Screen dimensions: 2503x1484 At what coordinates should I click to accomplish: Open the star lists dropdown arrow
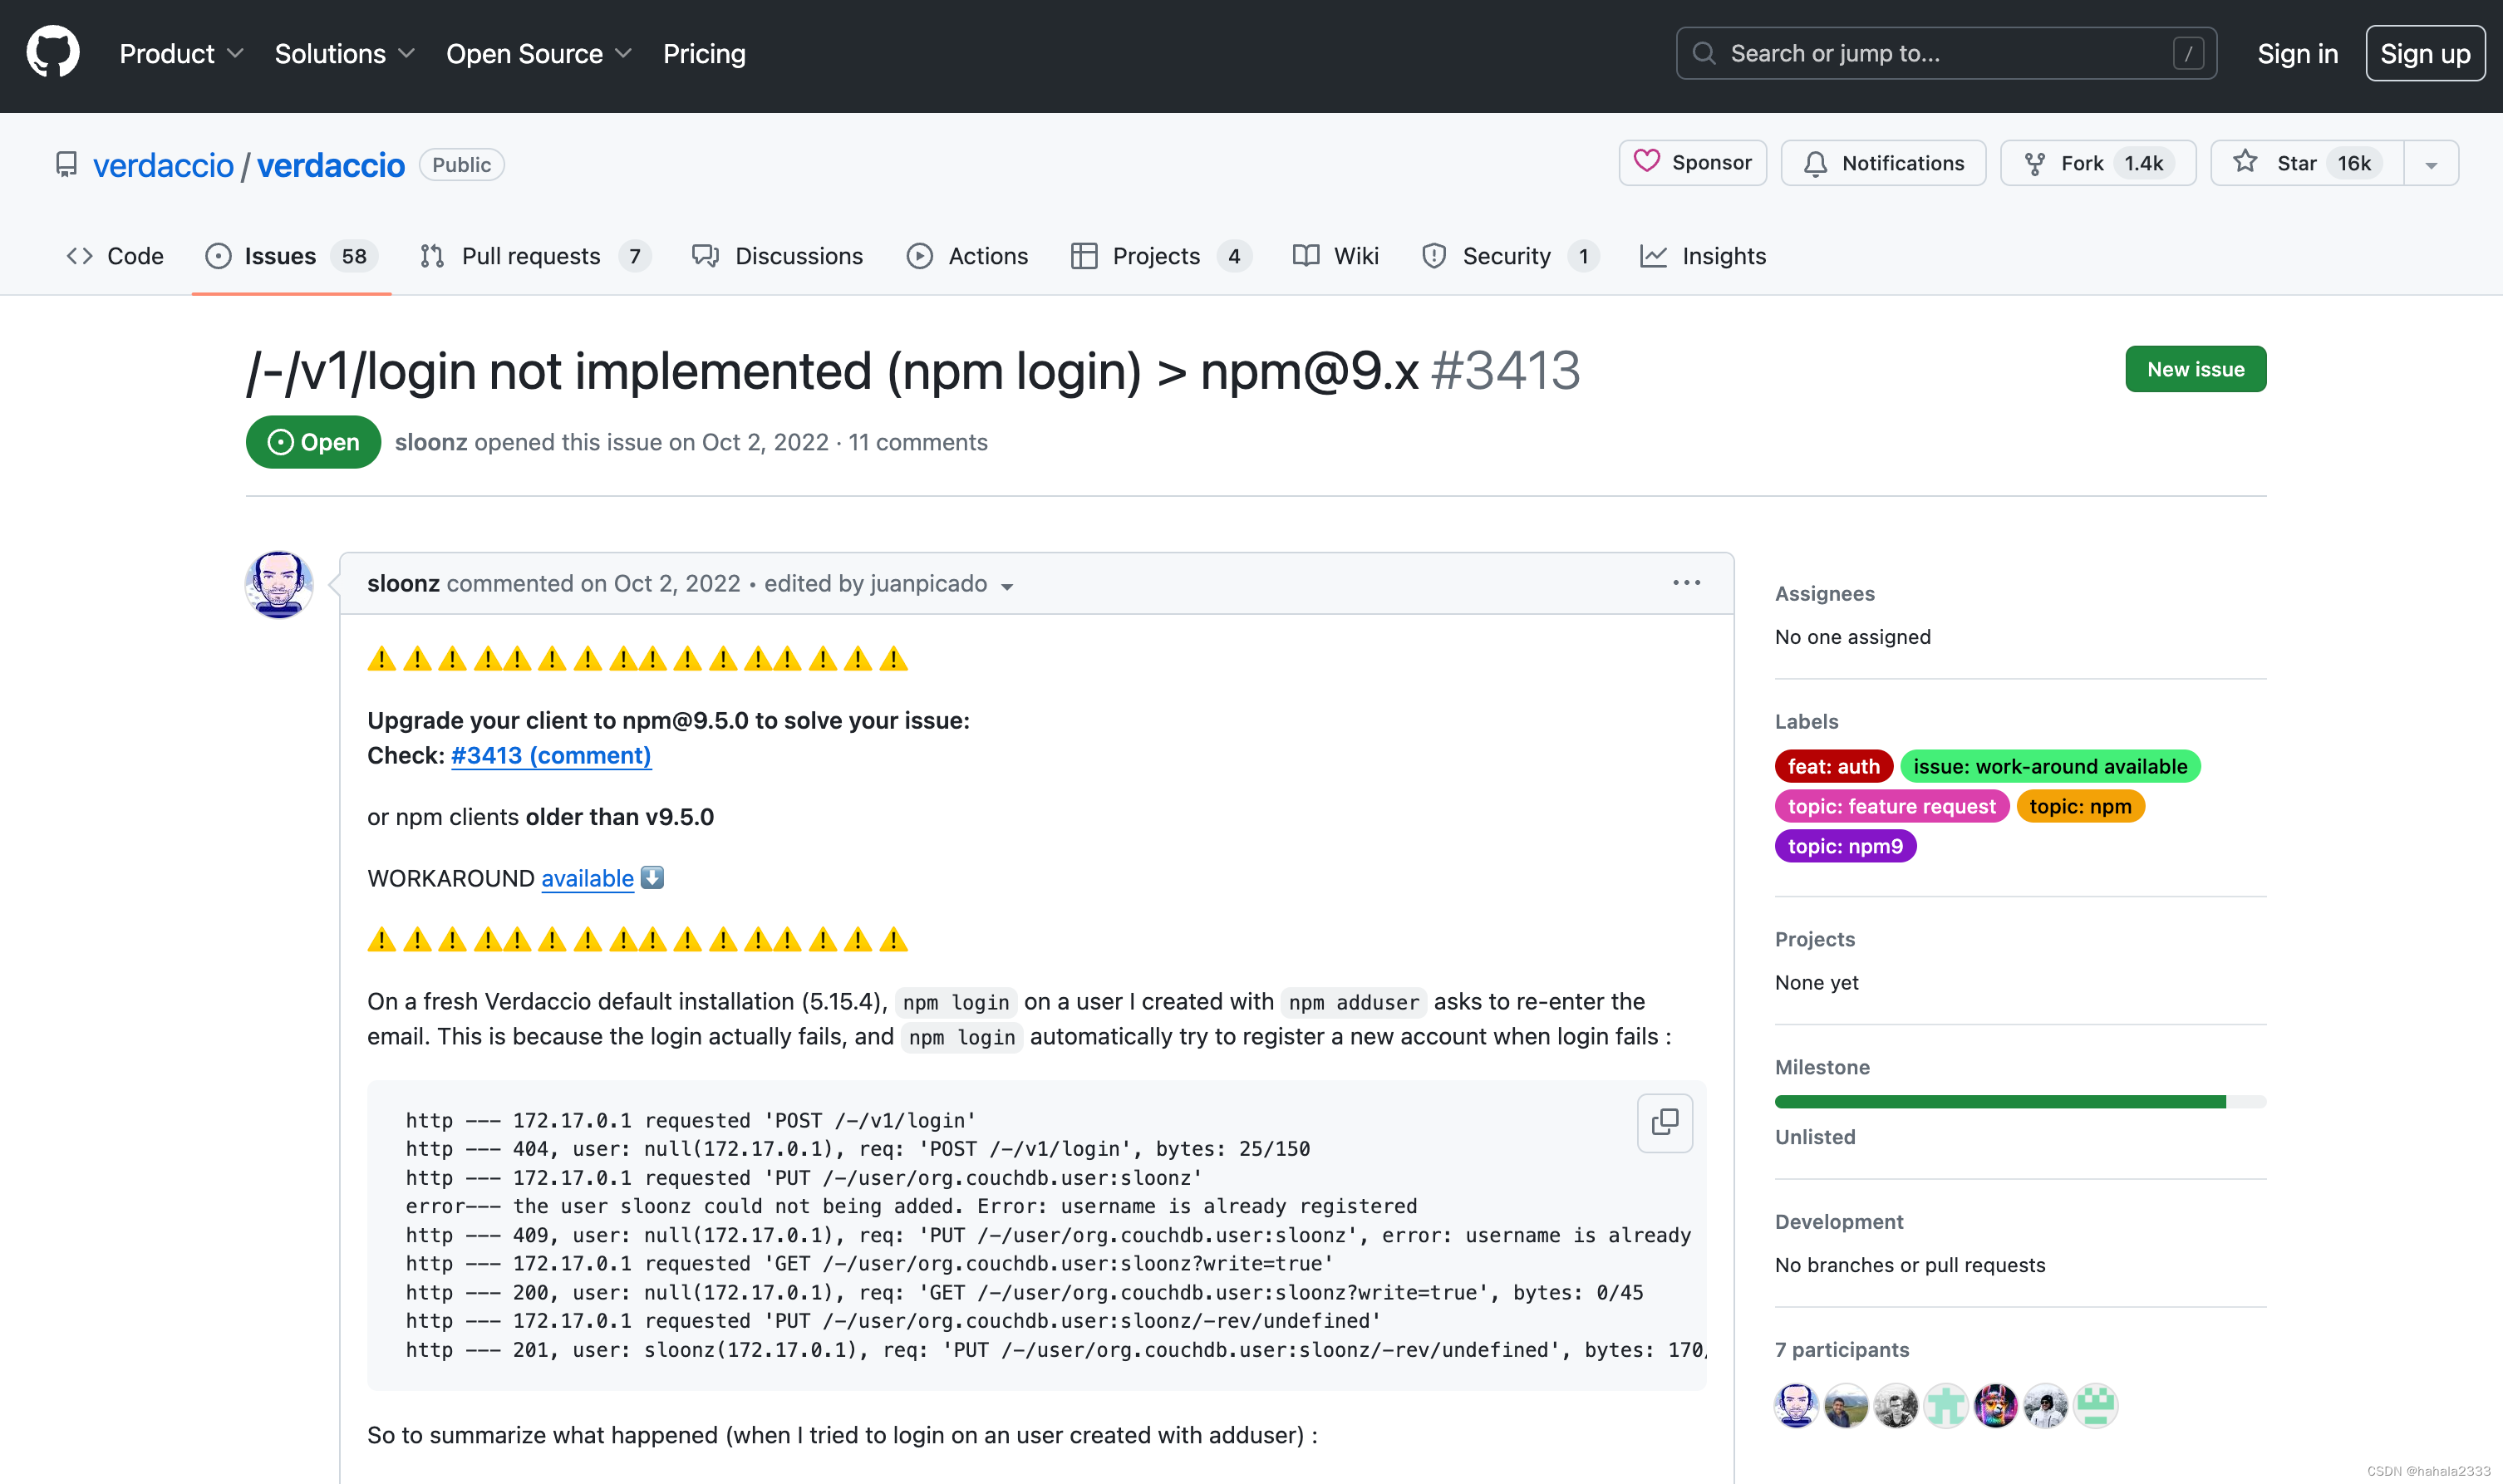click(x=2431, y=164)
